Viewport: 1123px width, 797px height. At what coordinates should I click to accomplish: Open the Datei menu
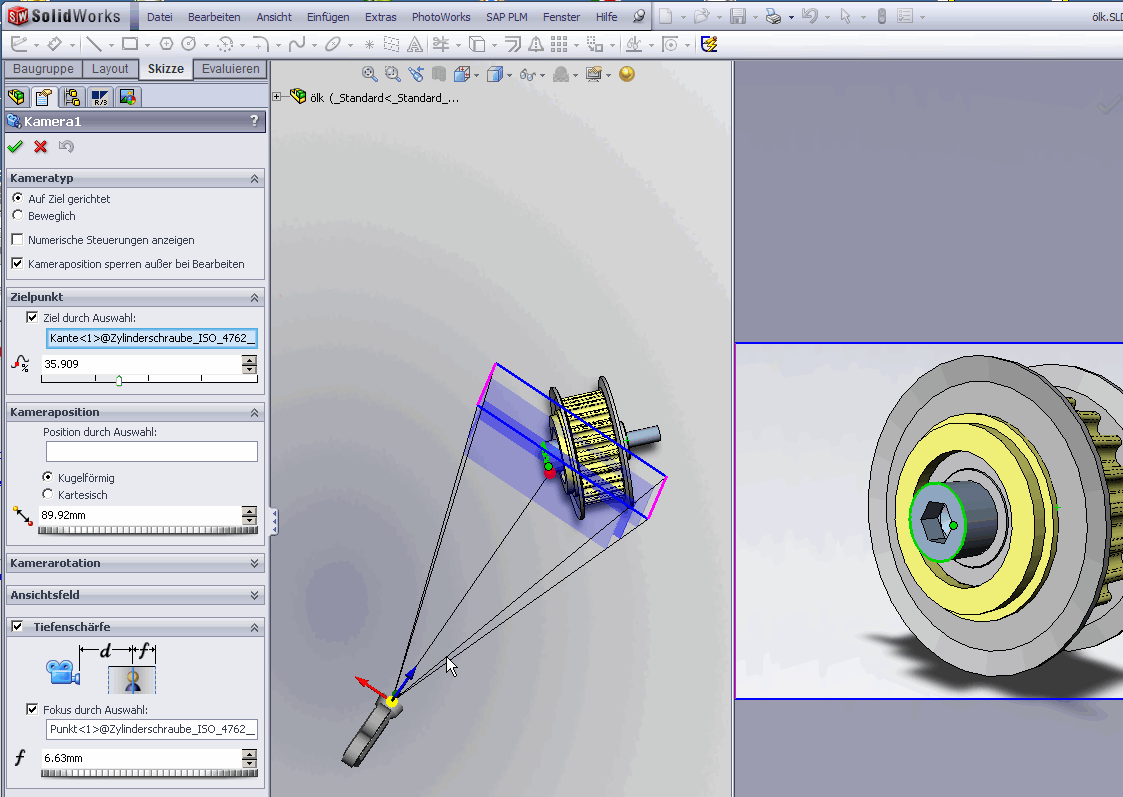point(159,16)
